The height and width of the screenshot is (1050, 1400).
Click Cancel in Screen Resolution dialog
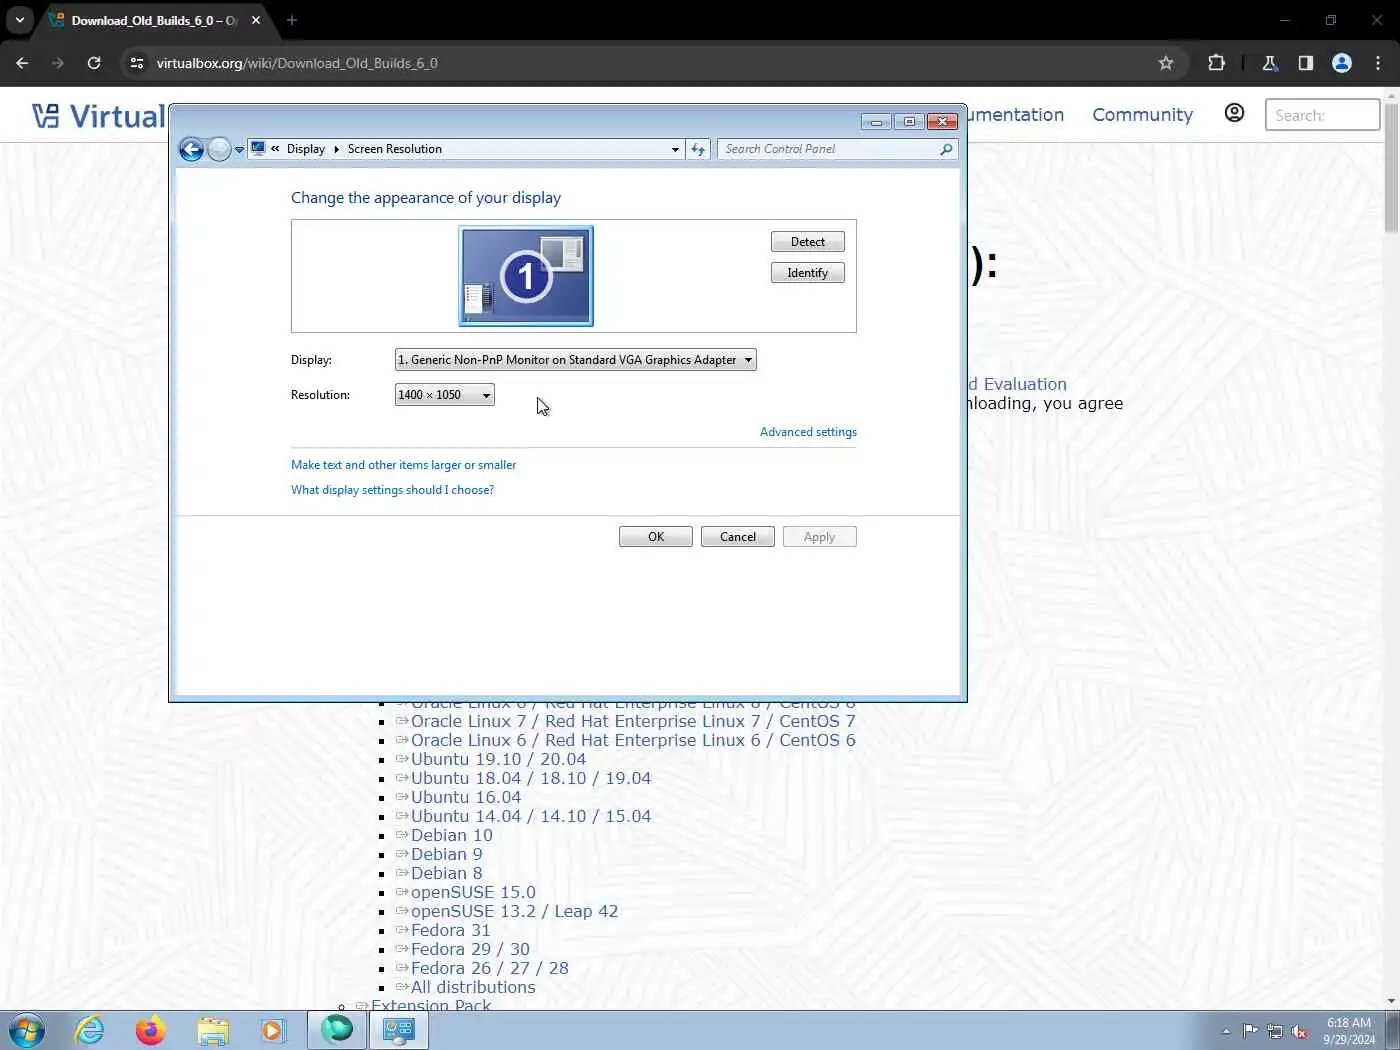coord(738,537)
